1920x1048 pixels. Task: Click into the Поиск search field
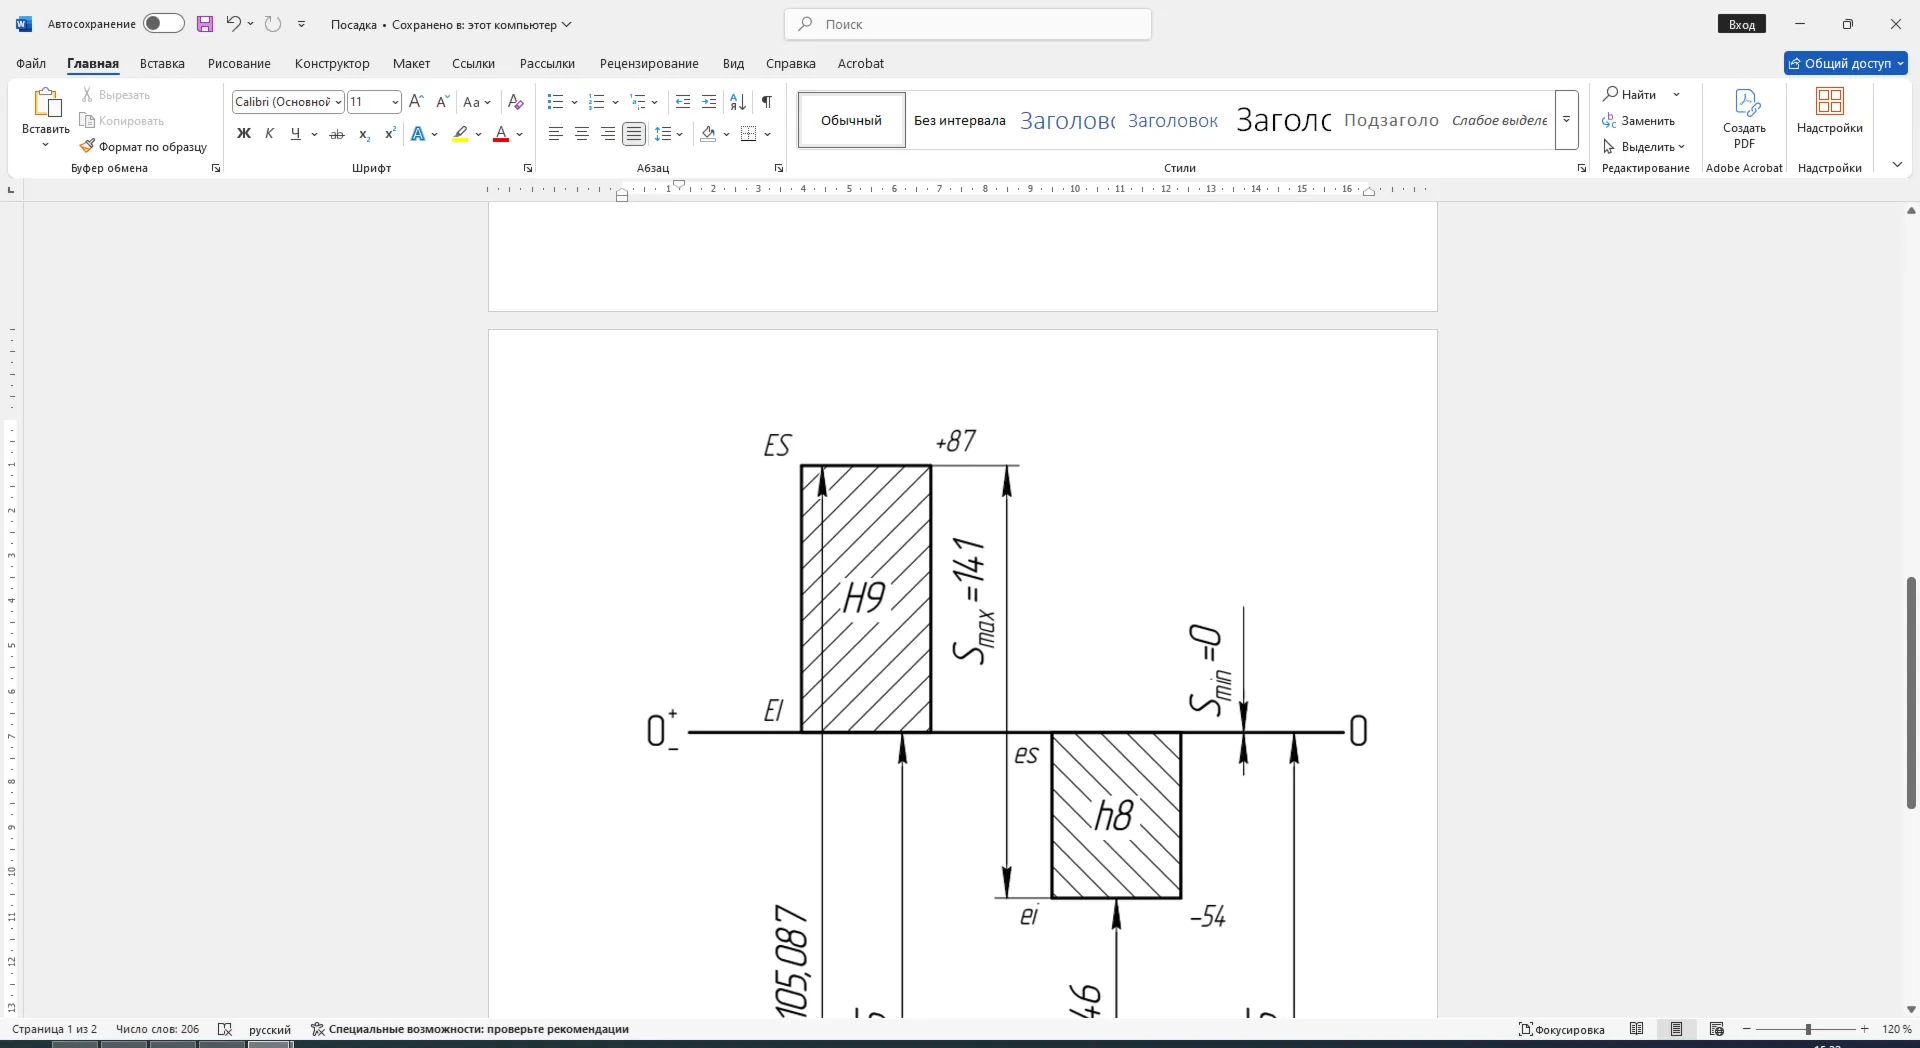968,24
